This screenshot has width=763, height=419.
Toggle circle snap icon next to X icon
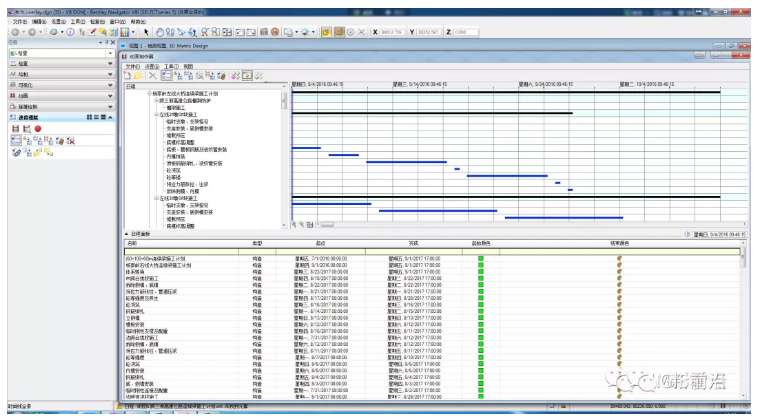point(350,32)
